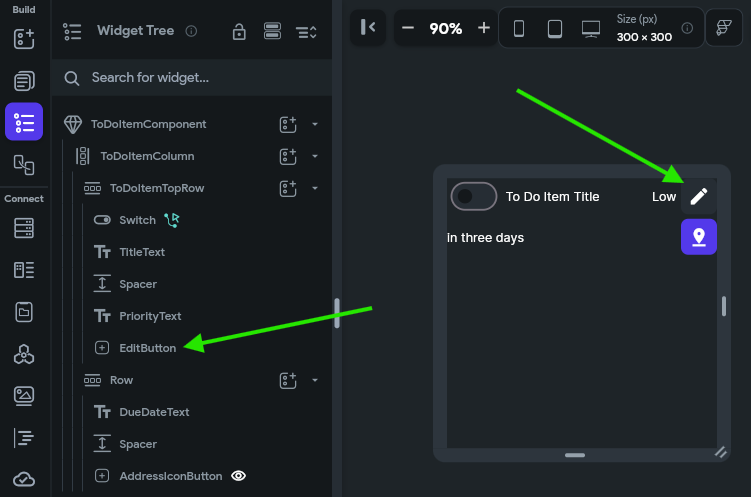Select PriorityText in widget tree
The width and height of the screenshot is (751, 497).
[x=150, y=316]
